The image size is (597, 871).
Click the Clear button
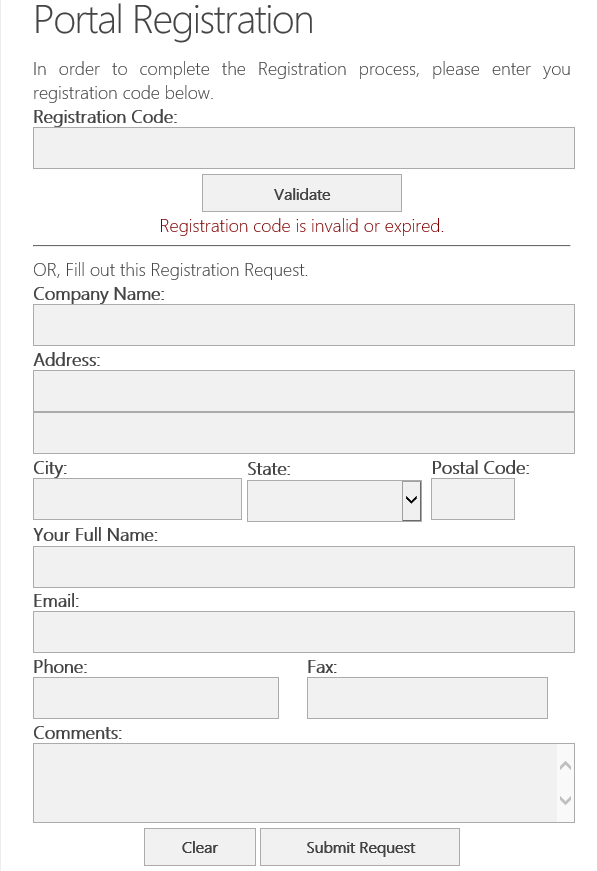200,847
